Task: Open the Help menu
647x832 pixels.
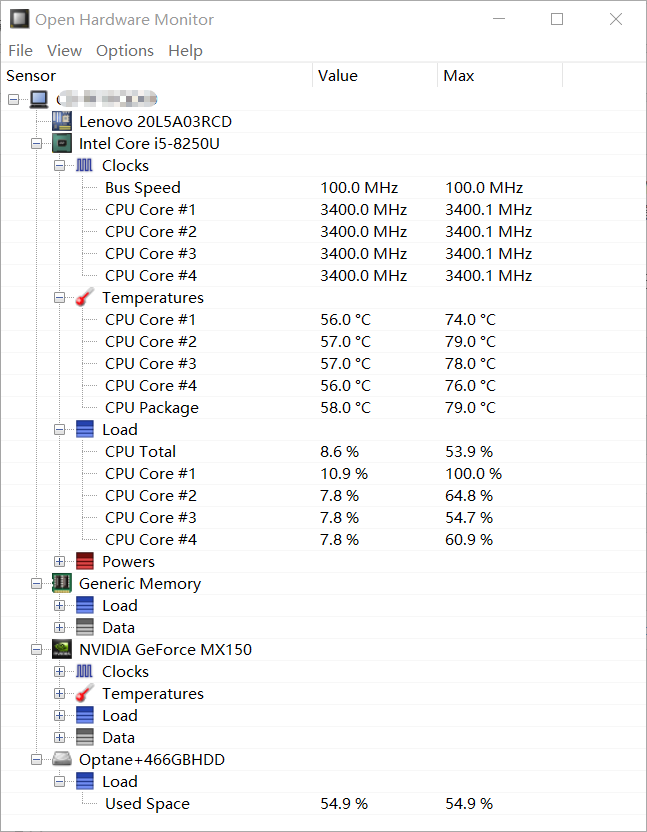Action: tap(185, 50)
